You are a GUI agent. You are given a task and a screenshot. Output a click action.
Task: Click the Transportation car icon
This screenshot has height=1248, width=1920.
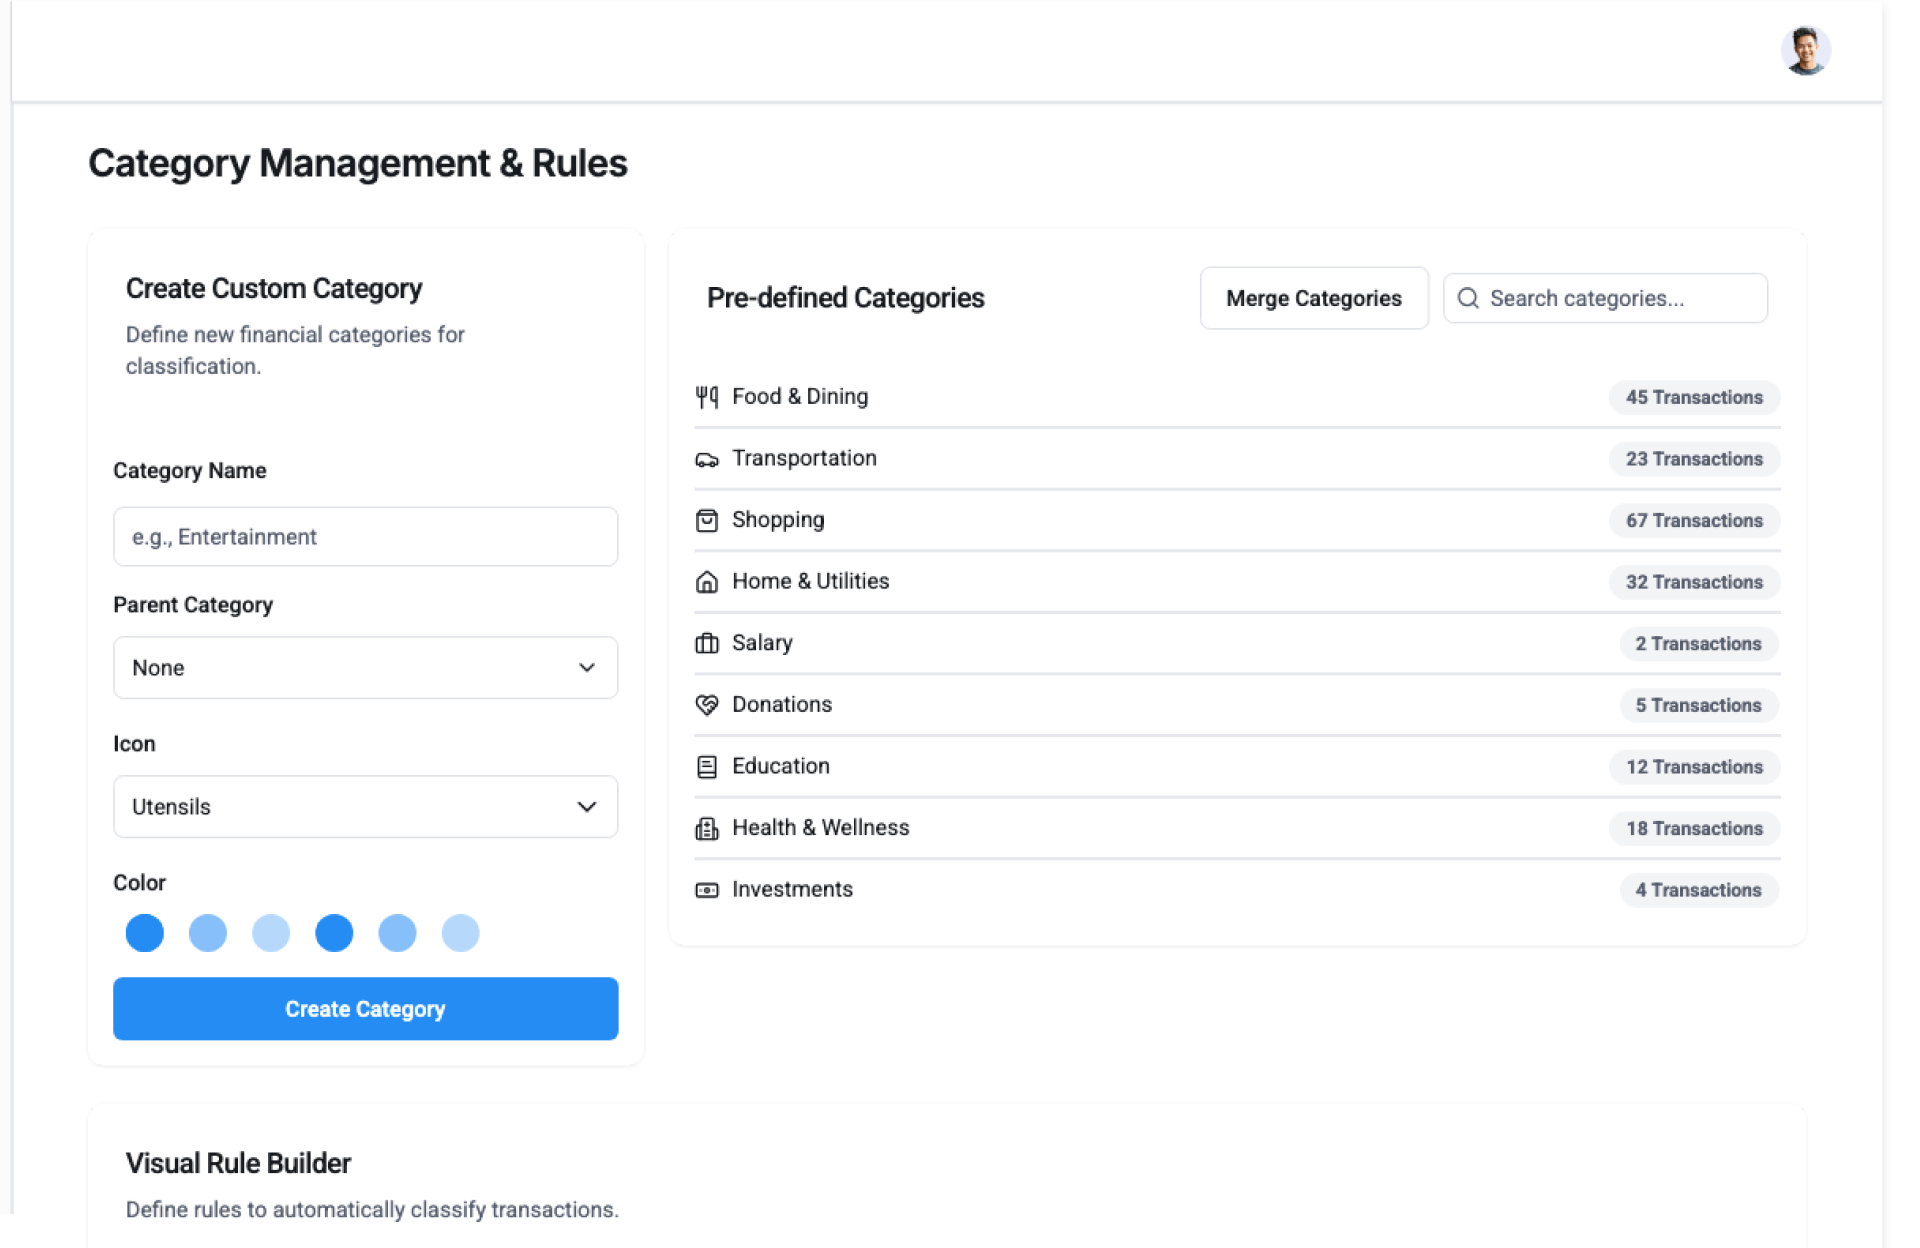pyautogui.click(x=706, y=459)
